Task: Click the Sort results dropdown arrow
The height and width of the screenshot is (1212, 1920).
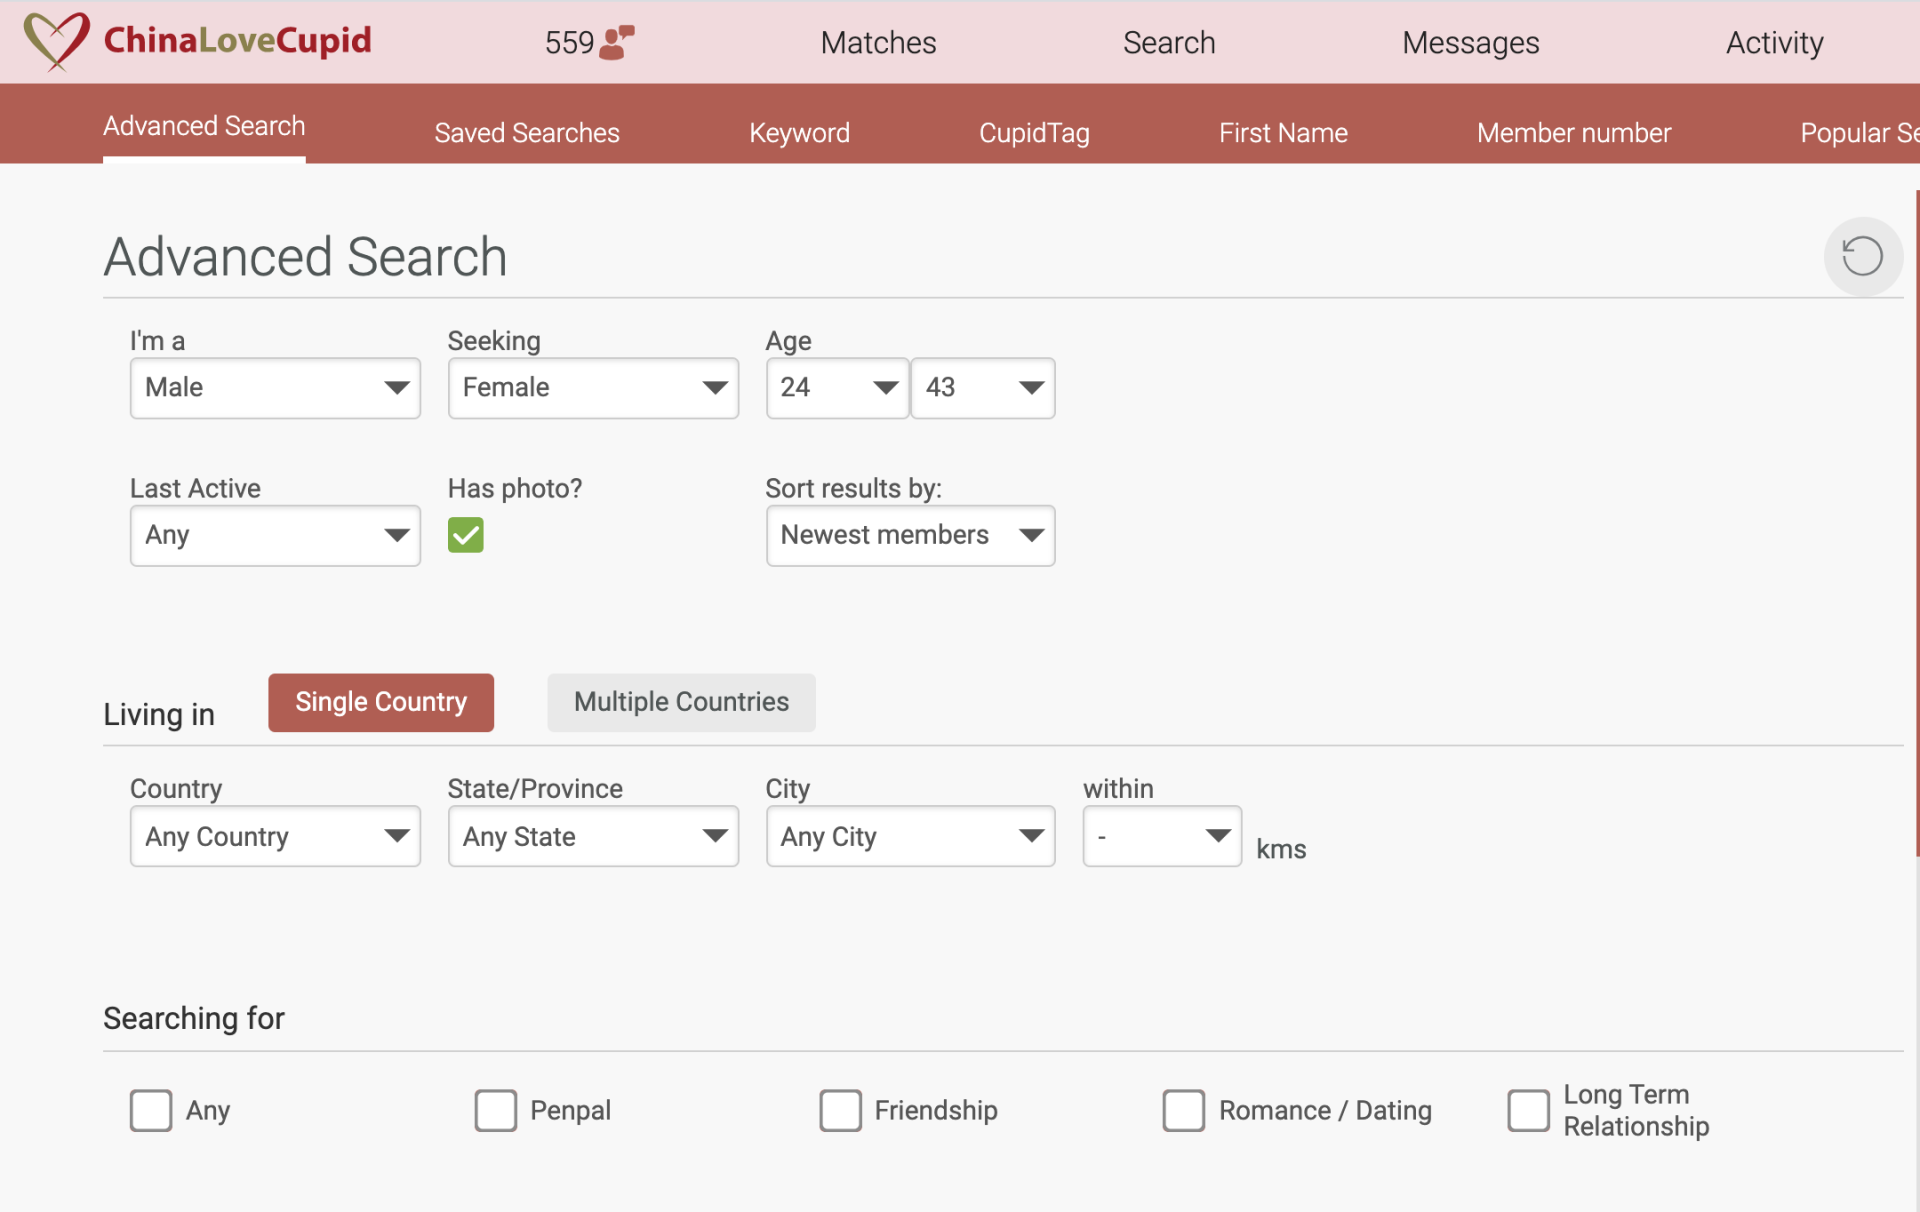Action: point(1031,535)
